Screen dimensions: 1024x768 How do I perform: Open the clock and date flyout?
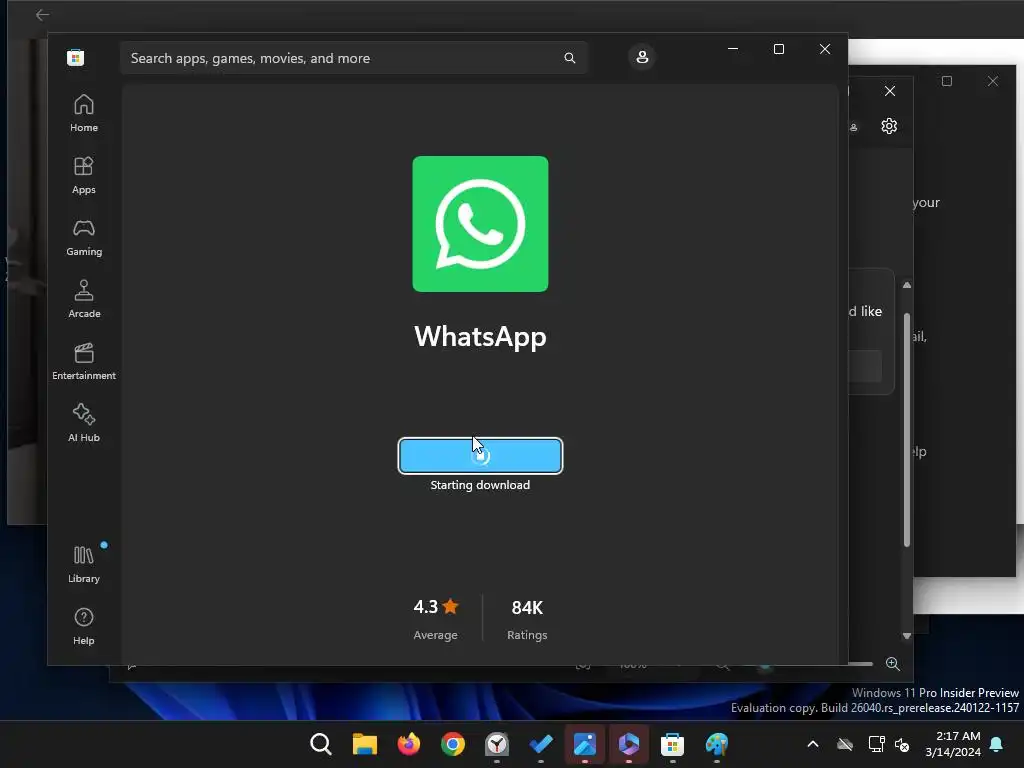coord(953,744)
